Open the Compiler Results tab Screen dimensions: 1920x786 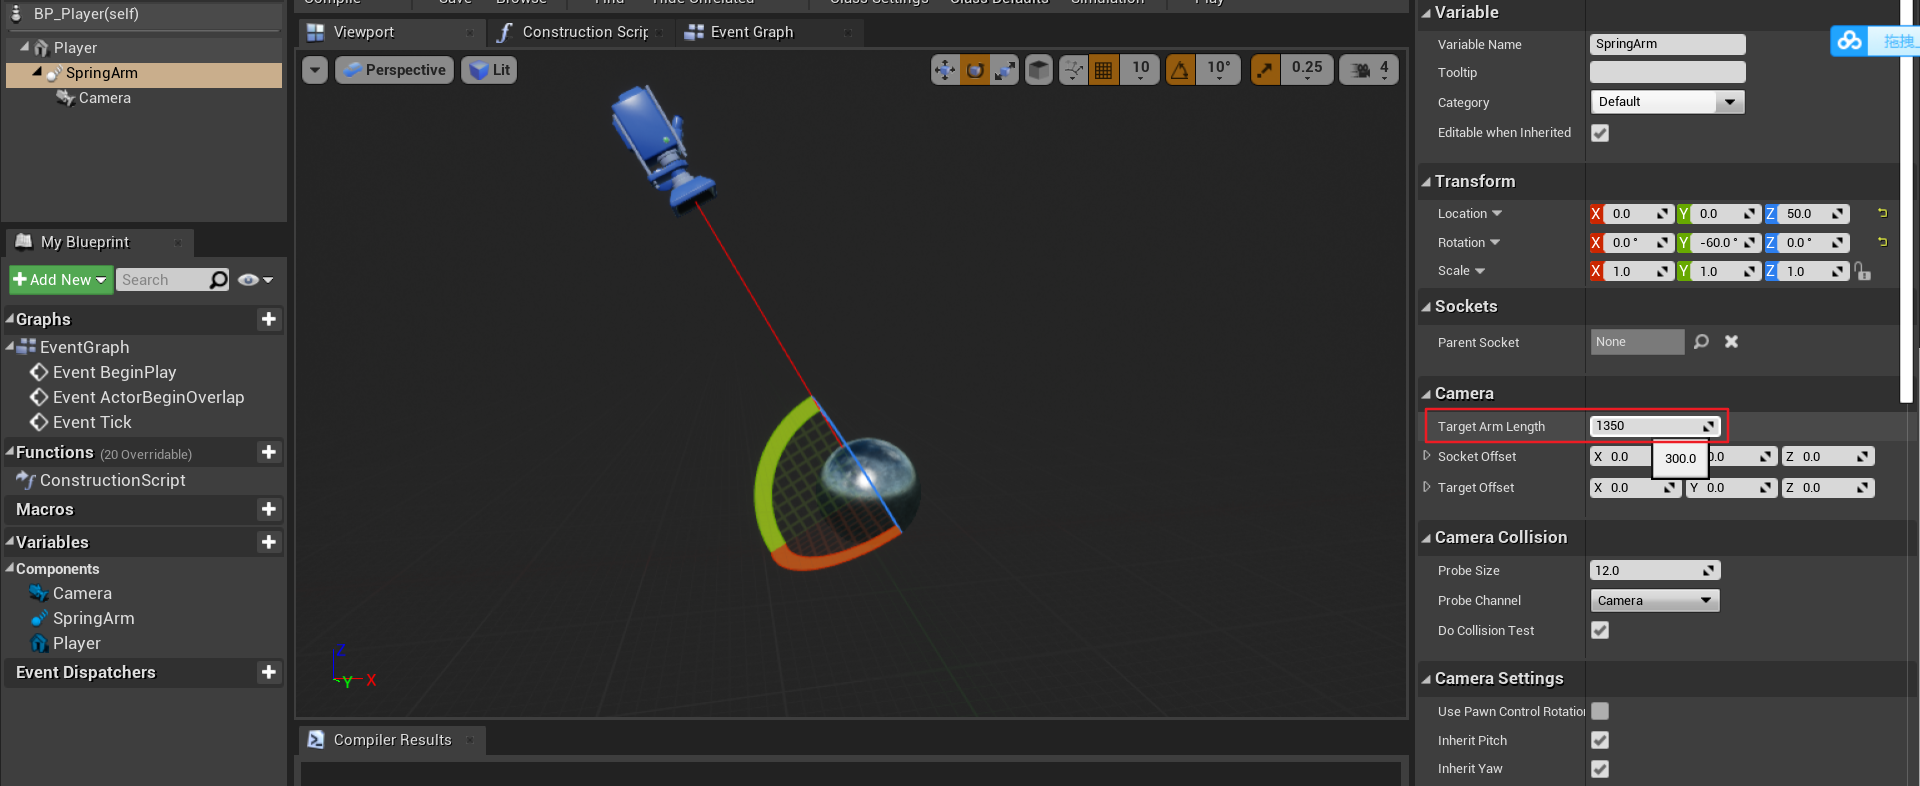392,740
